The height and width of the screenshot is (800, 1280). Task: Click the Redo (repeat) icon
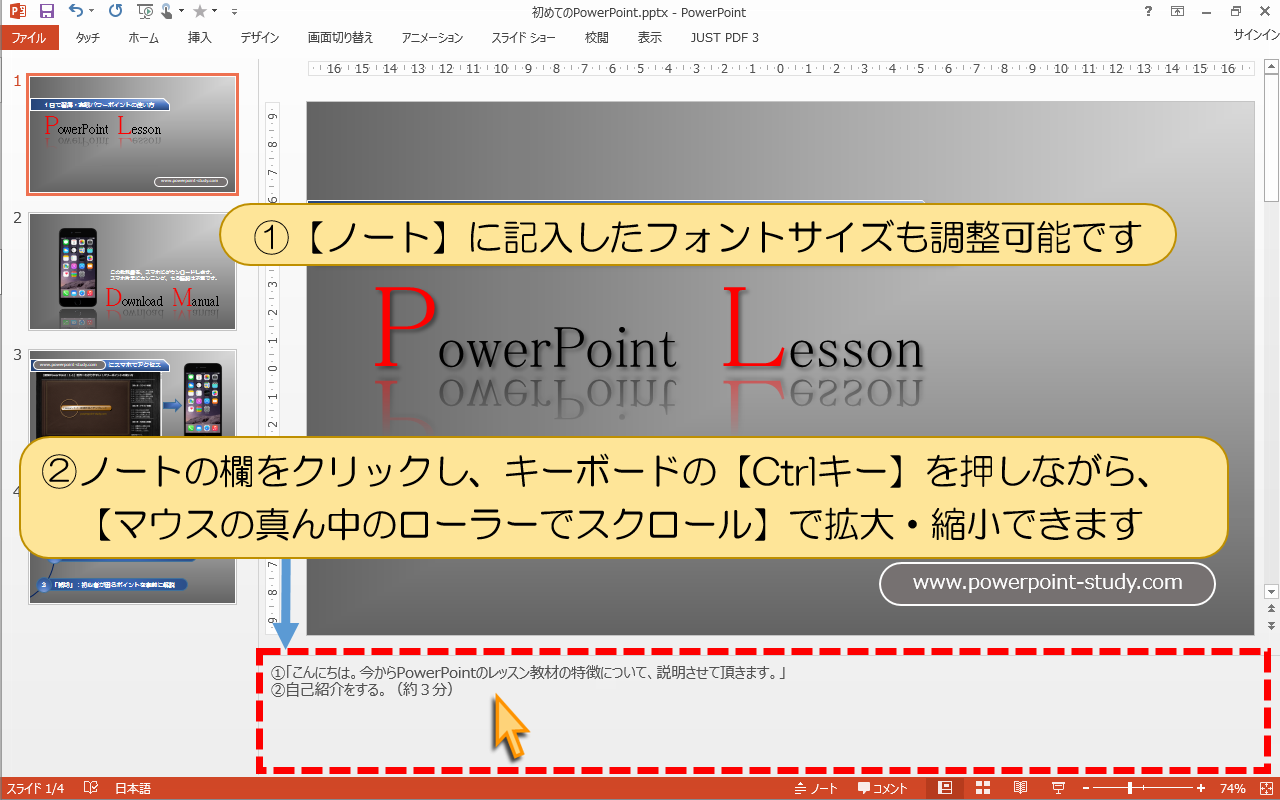[x=115, y=12]
